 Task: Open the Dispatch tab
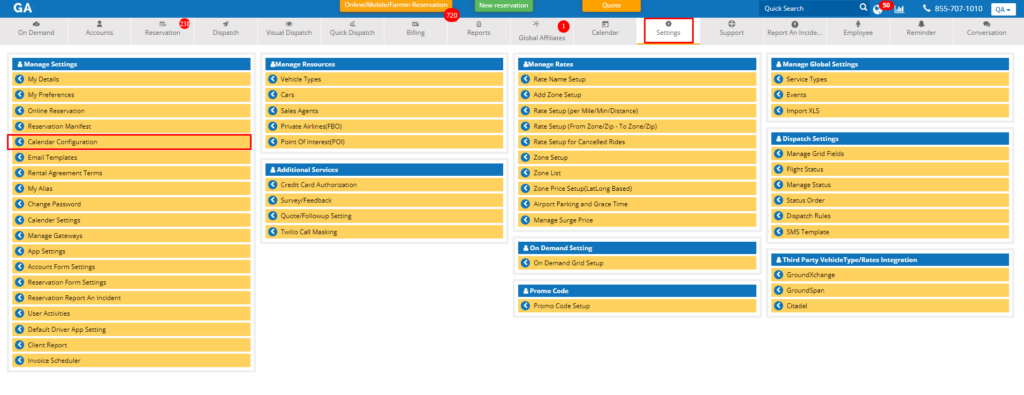226,31
